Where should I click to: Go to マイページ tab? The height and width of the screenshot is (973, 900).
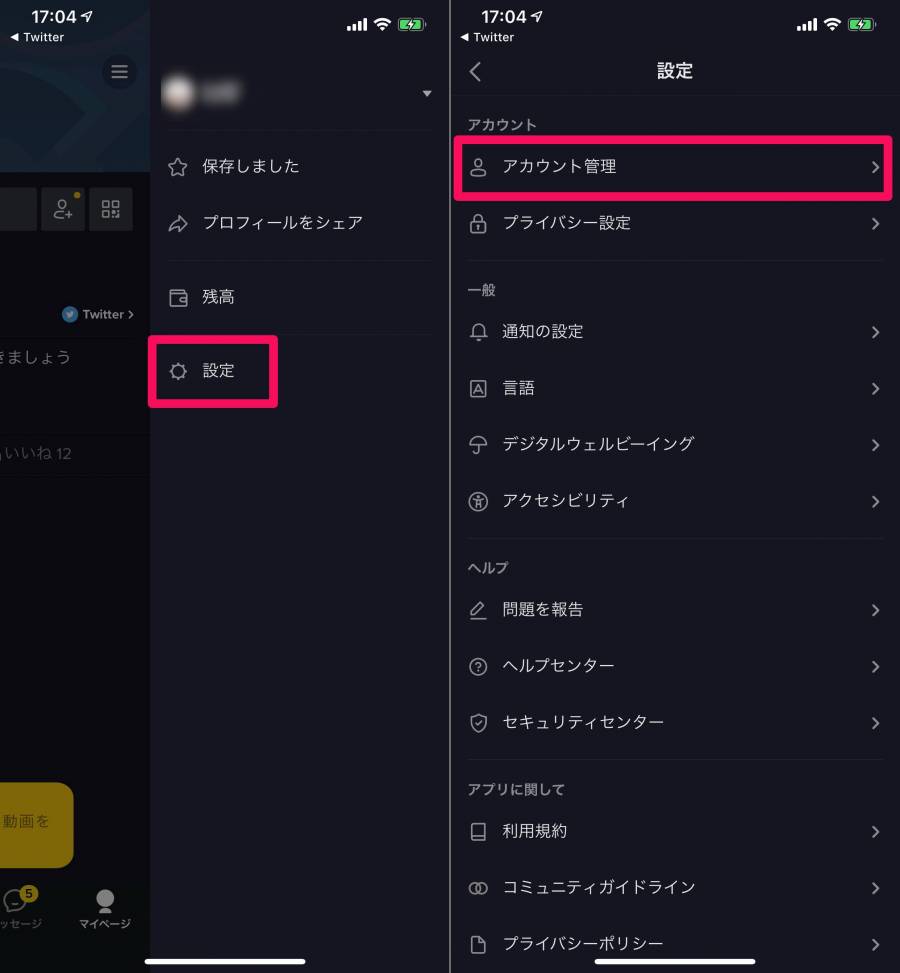(105, 910)
